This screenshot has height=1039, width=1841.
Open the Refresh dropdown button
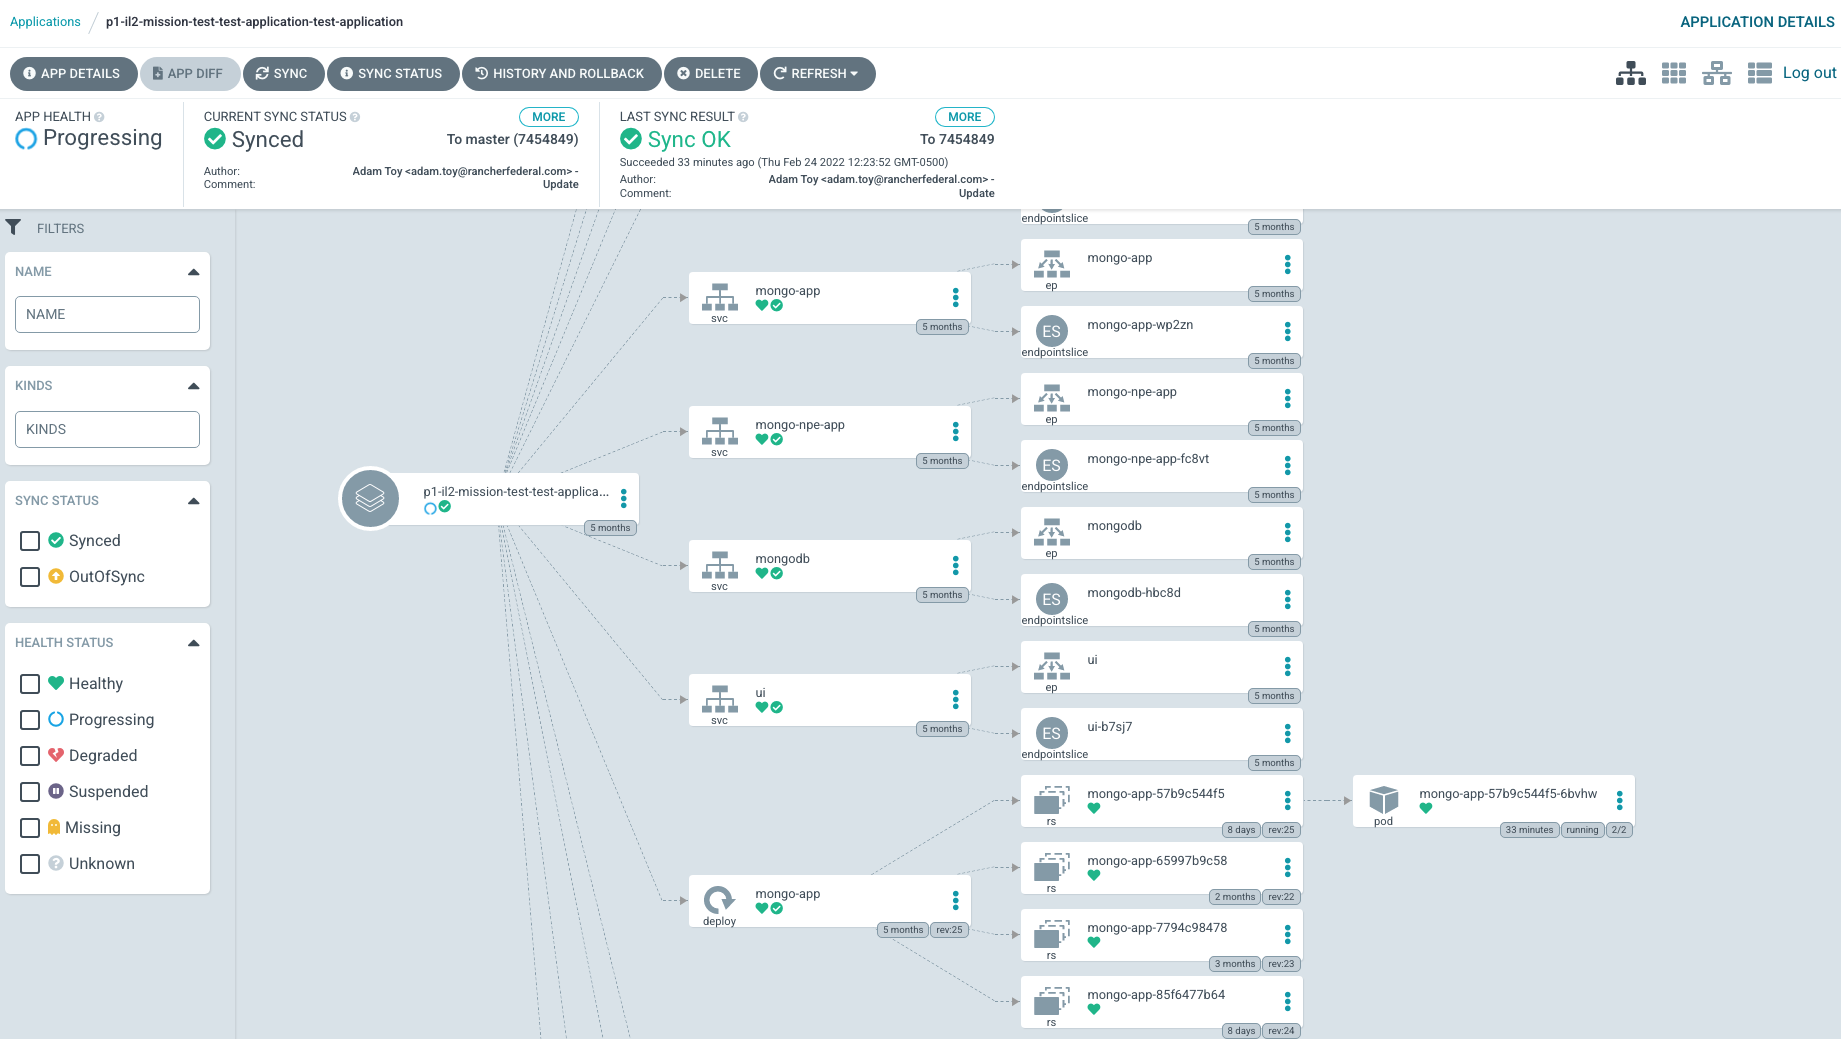[817, 74]
